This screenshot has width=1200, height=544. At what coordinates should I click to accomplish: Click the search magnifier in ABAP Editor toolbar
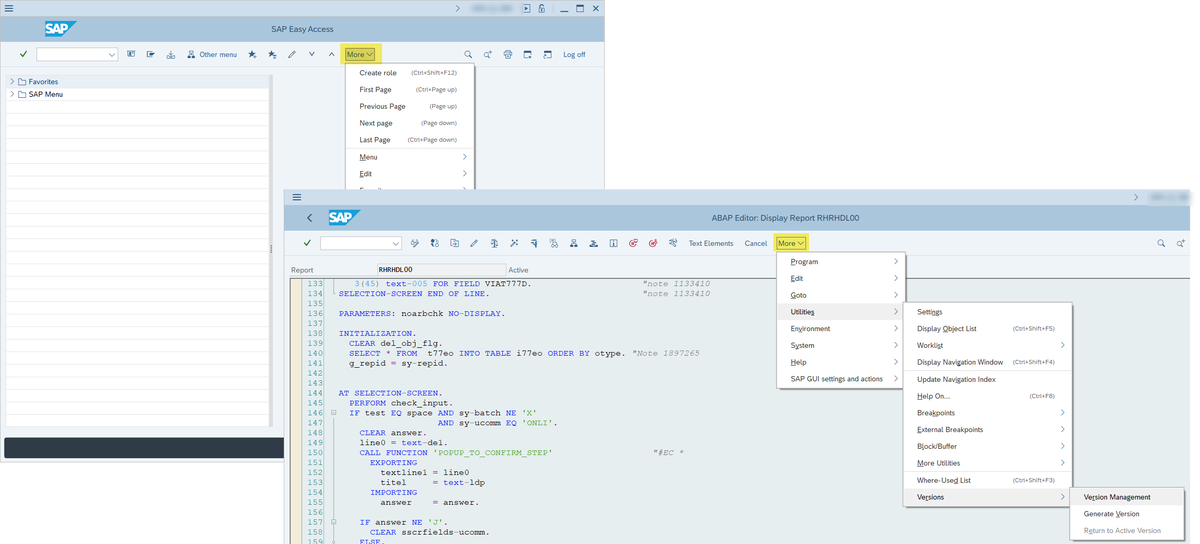[x=1161, y=243]
